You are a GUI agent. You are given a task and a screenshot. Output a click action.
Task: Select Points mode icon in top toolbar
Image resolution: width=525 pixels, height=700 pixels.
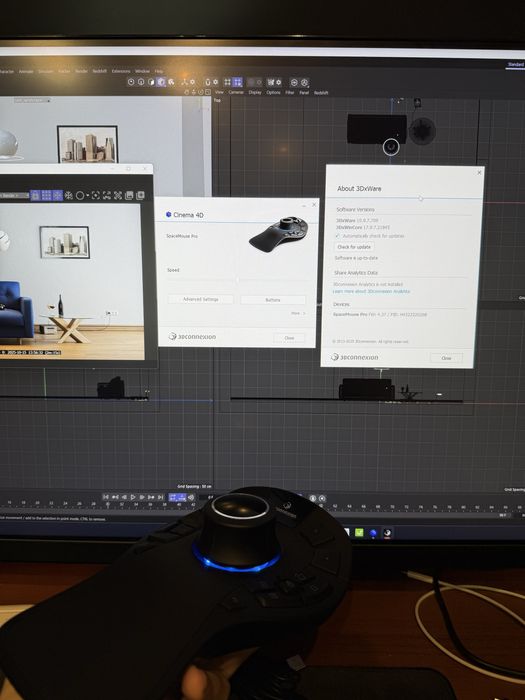[131, 82]
